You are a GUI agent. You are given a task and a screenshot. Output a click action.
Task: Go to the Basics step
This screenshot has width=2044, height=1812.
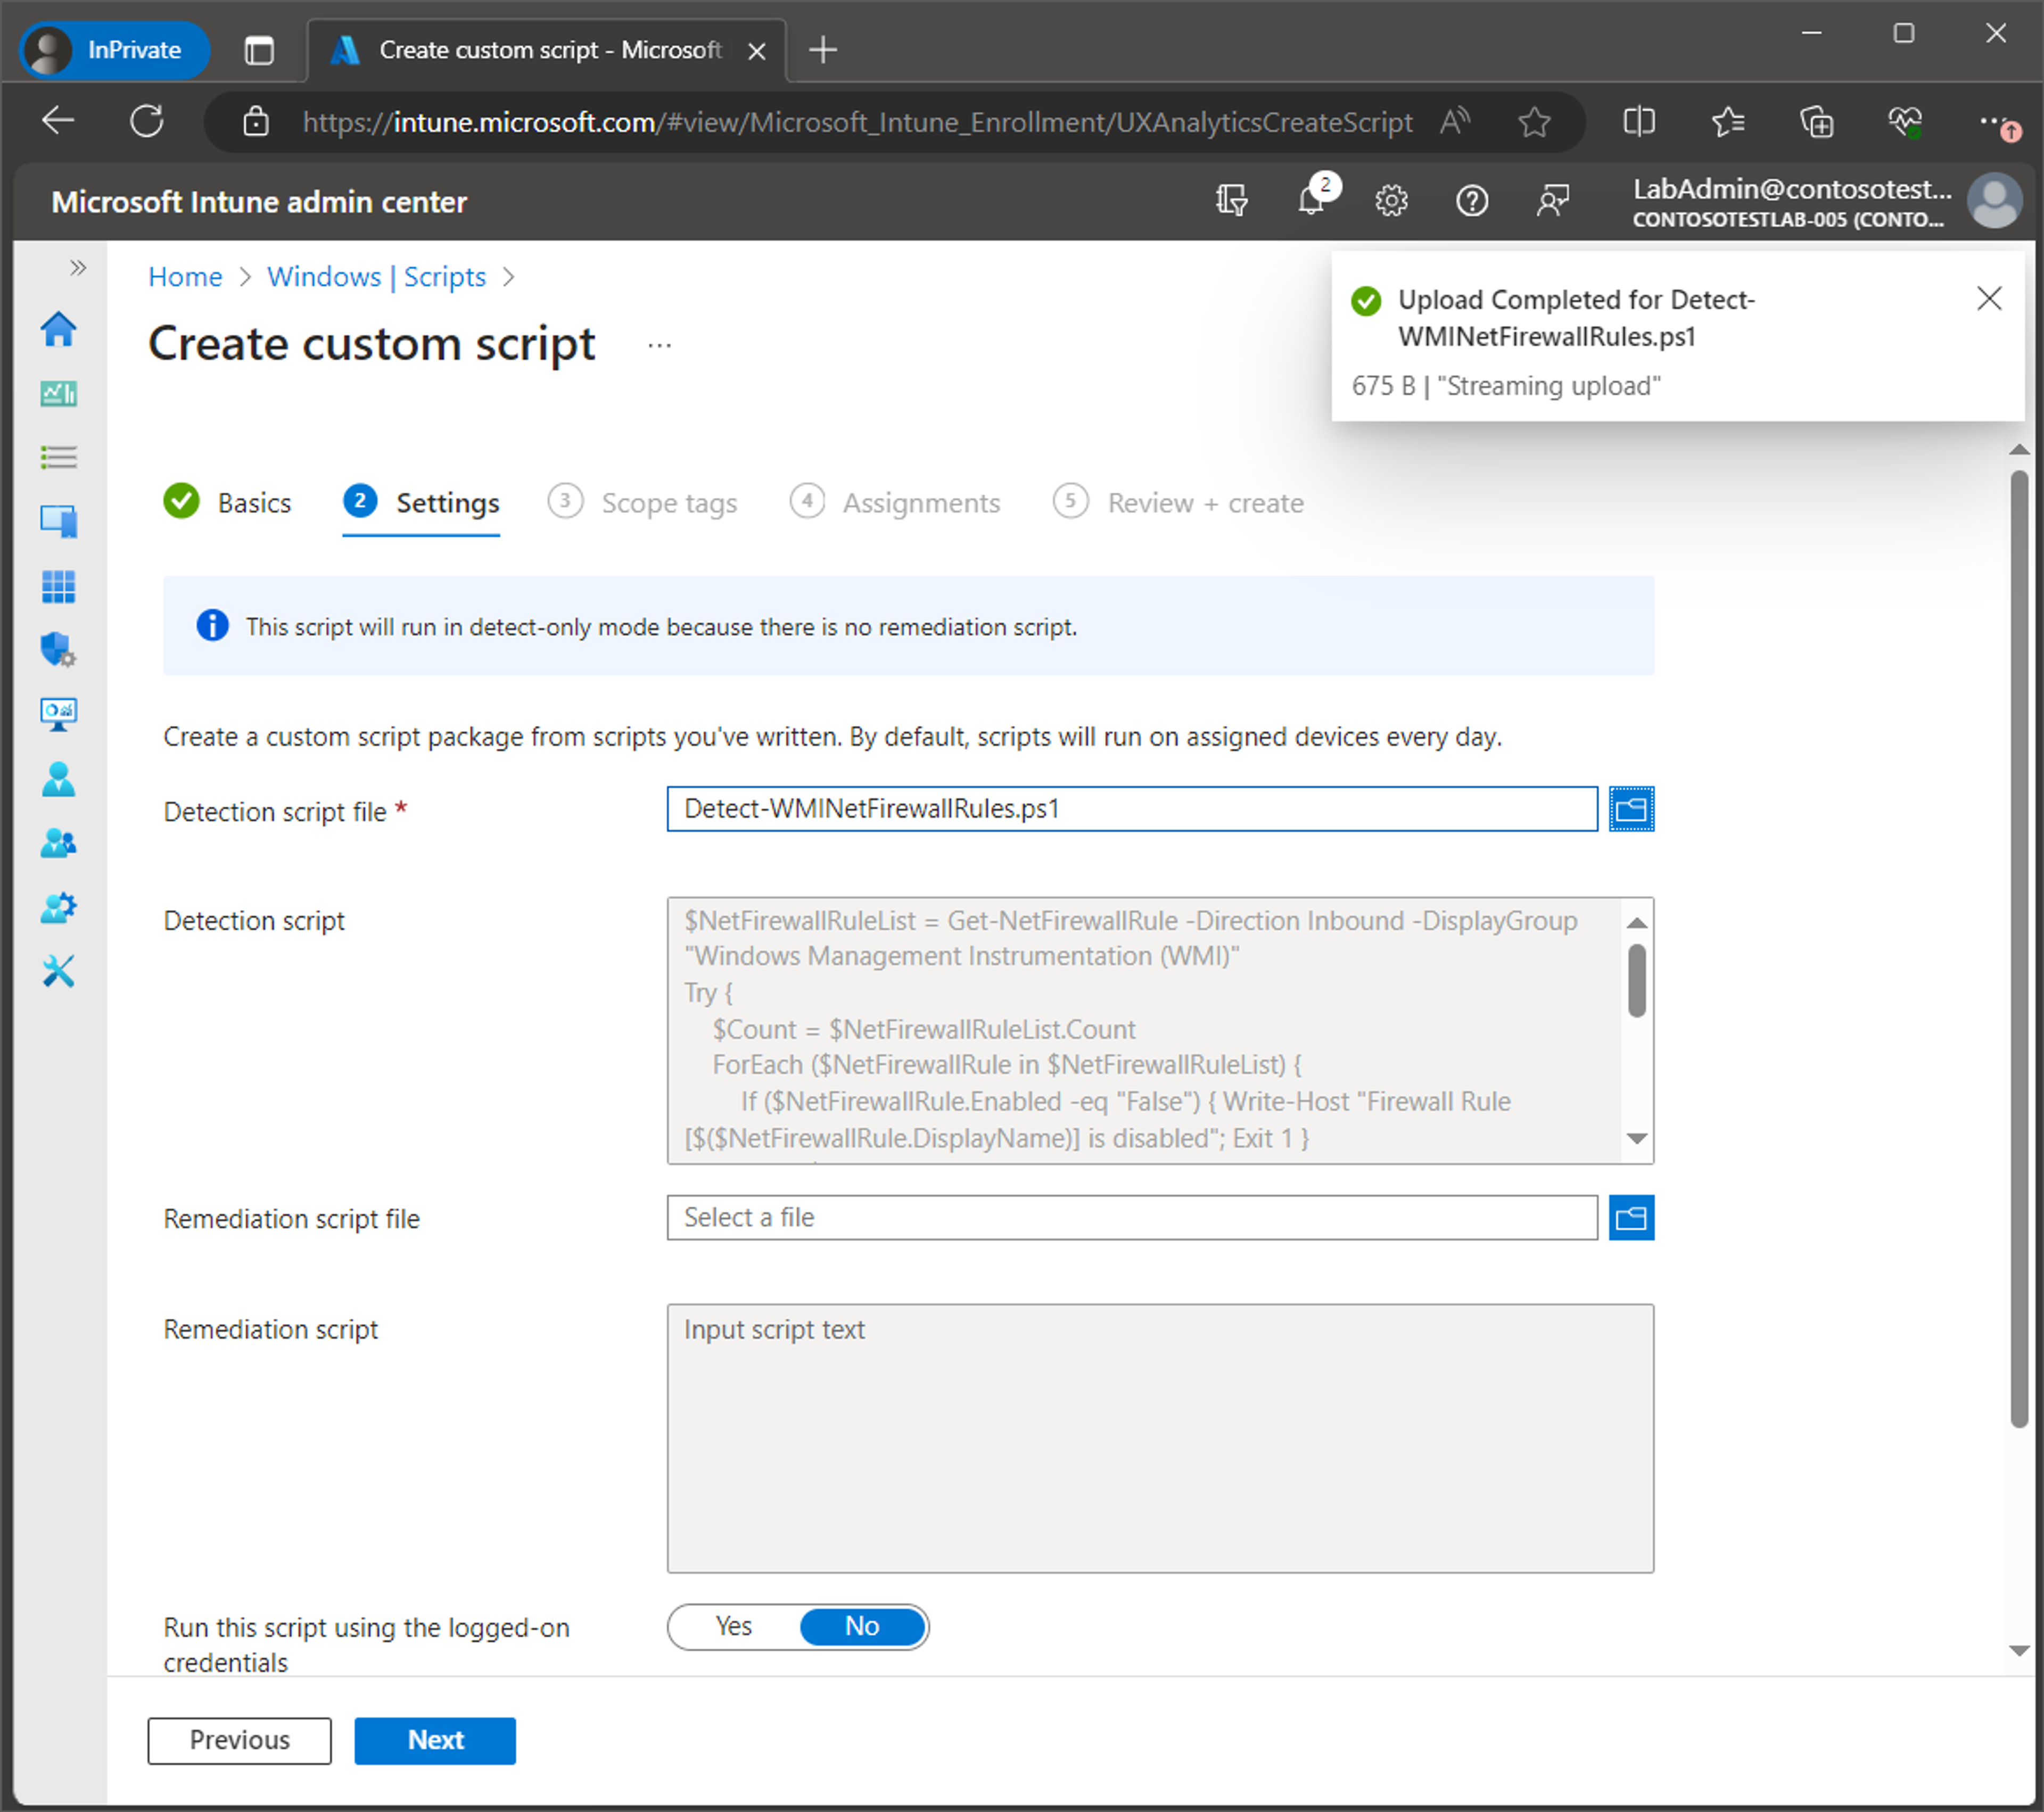tap(228, 502)
